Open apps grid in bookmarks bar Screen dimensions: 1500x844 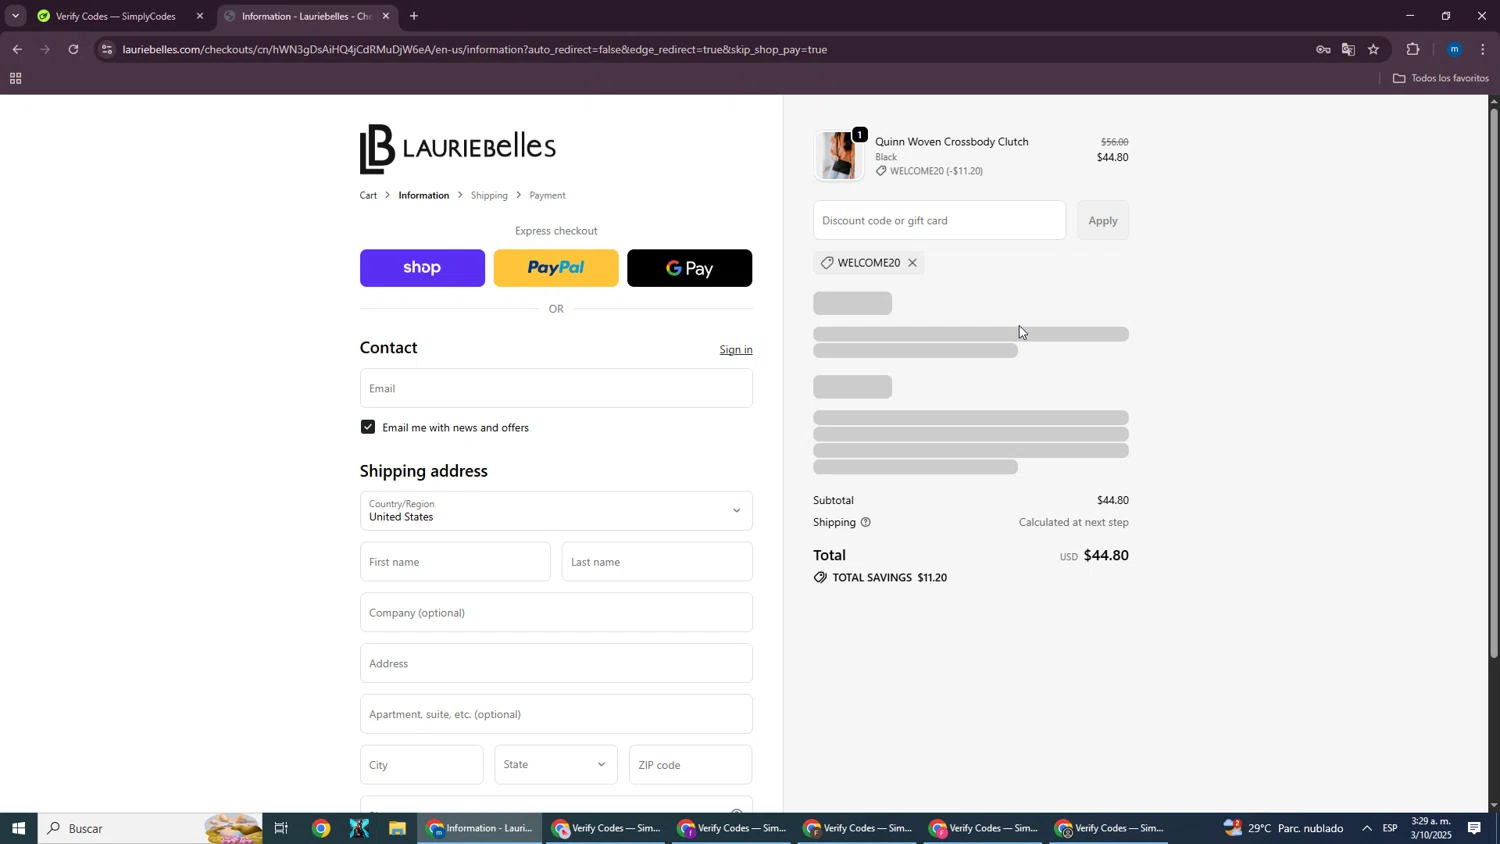coord(15,79)
